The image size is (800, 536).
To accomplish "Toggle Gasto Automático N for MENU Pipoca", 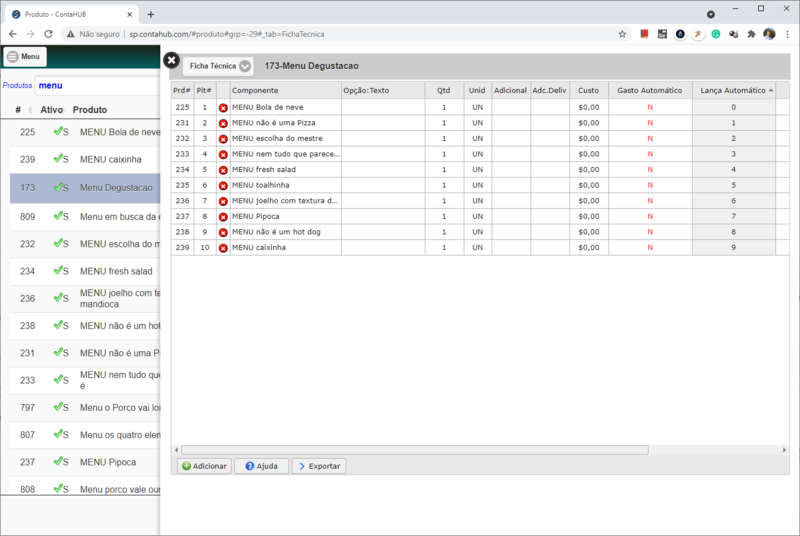I will pos(650,217).
